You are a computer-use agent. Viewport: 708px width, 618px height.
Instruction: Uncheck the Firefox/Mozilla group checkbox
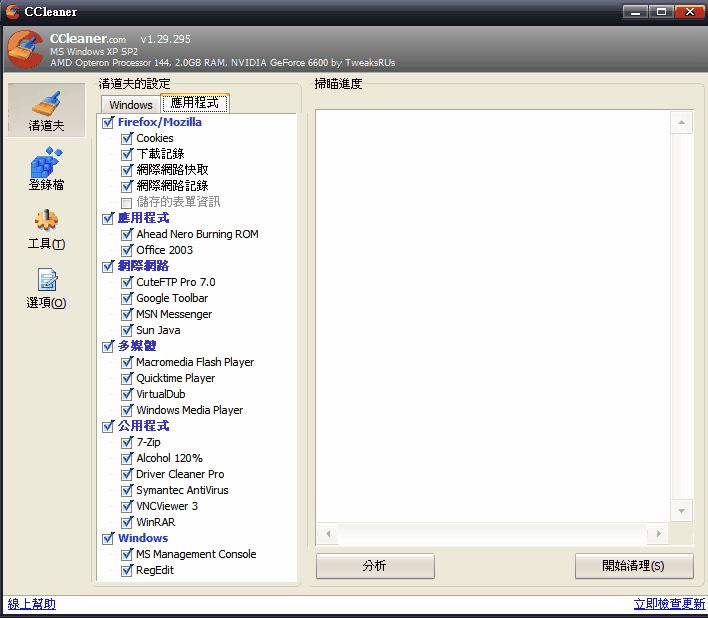pos(108,122)
